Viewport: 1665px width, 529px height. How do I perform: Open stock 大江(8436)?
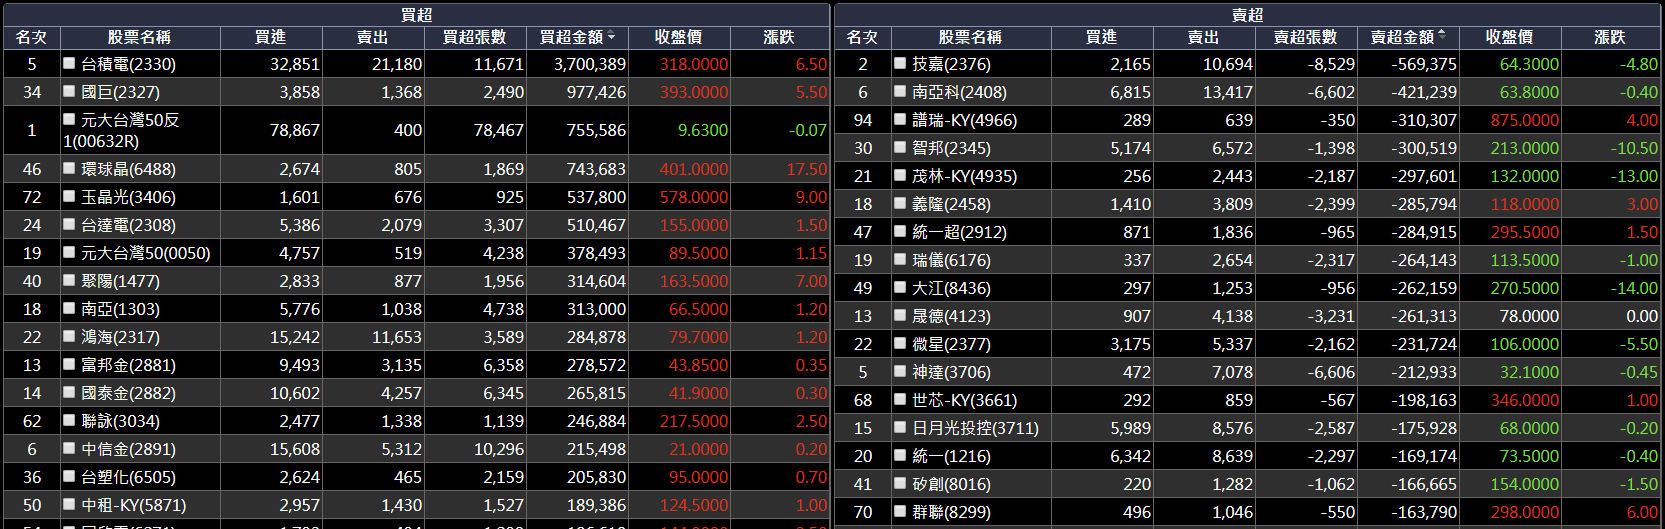click(x=951, y=288)
